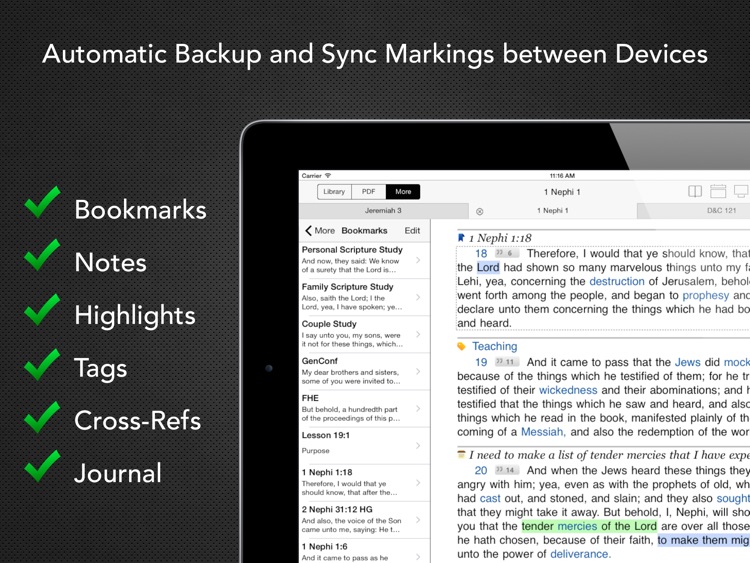
Task: Tap the 'destruction' link in verse 18
Action: tap(617, 281)
